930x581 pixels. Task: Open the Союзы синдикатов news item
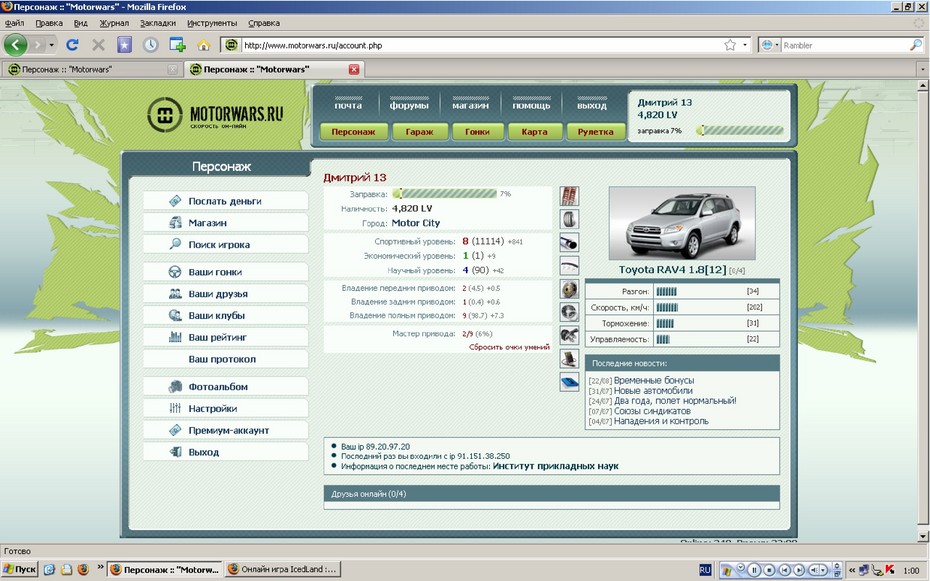(652, 411)
